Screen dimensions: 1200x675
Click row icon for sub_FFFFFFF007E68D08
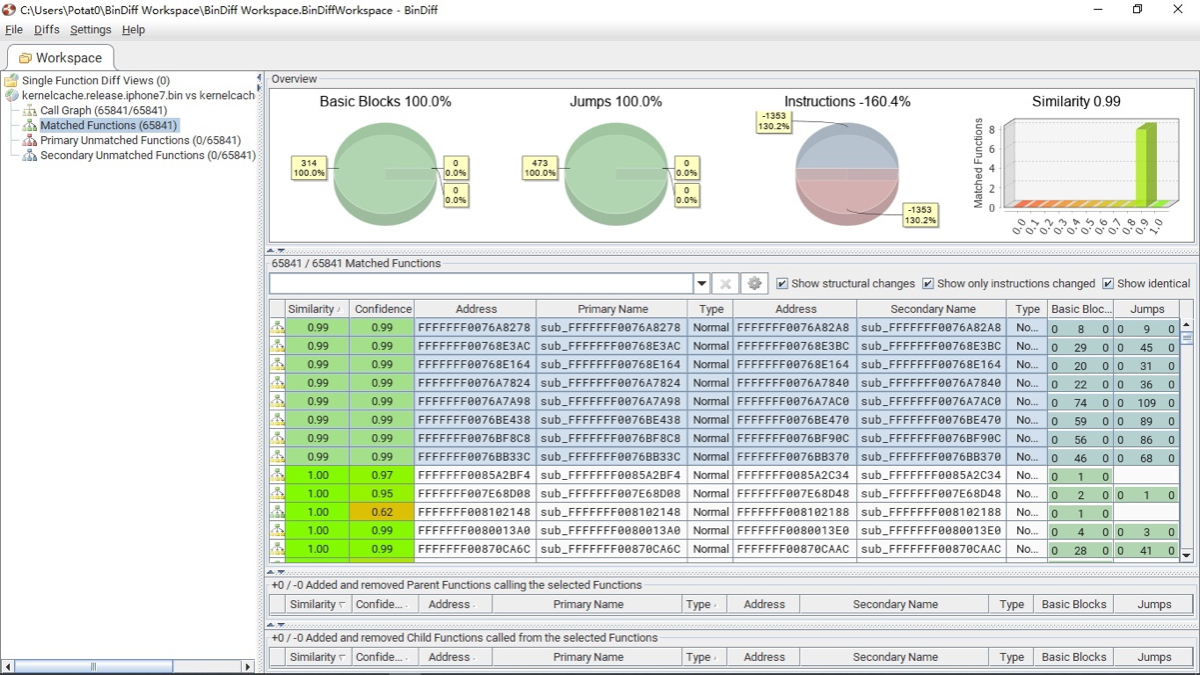(277, 494)
